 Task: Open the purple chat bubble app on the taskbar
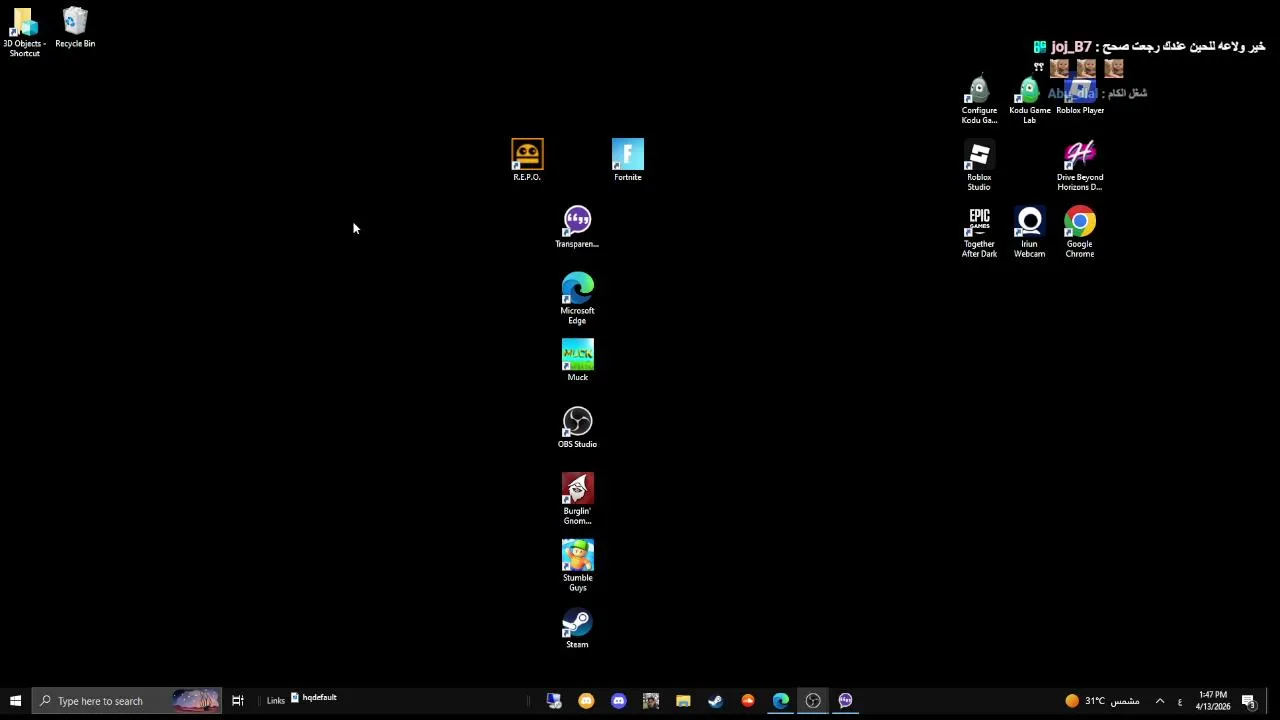(845, 701)
